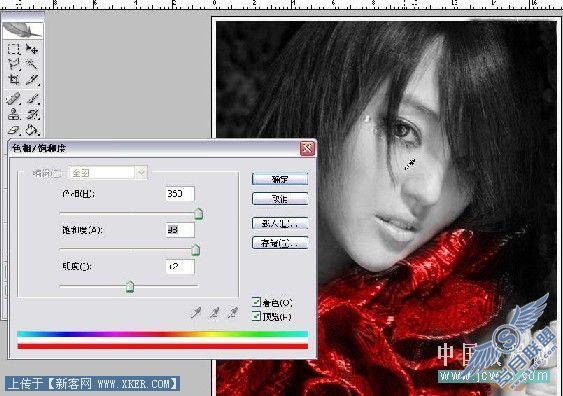The width and height of the screenshot is (563, 396).
Task: Choose the Polygonal Lasso tool
Action: pos(14,64)
